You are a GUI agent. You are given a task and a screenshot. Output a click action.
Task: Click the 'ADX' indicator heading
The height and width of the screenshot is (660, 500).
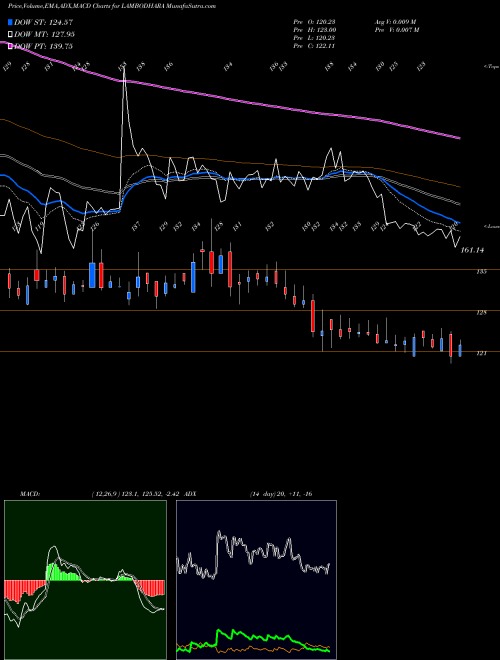190,494
